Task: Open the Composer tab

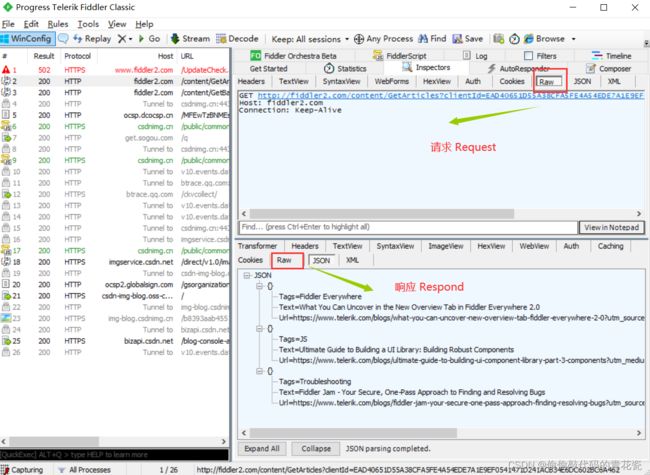Action: pos(609,68)
